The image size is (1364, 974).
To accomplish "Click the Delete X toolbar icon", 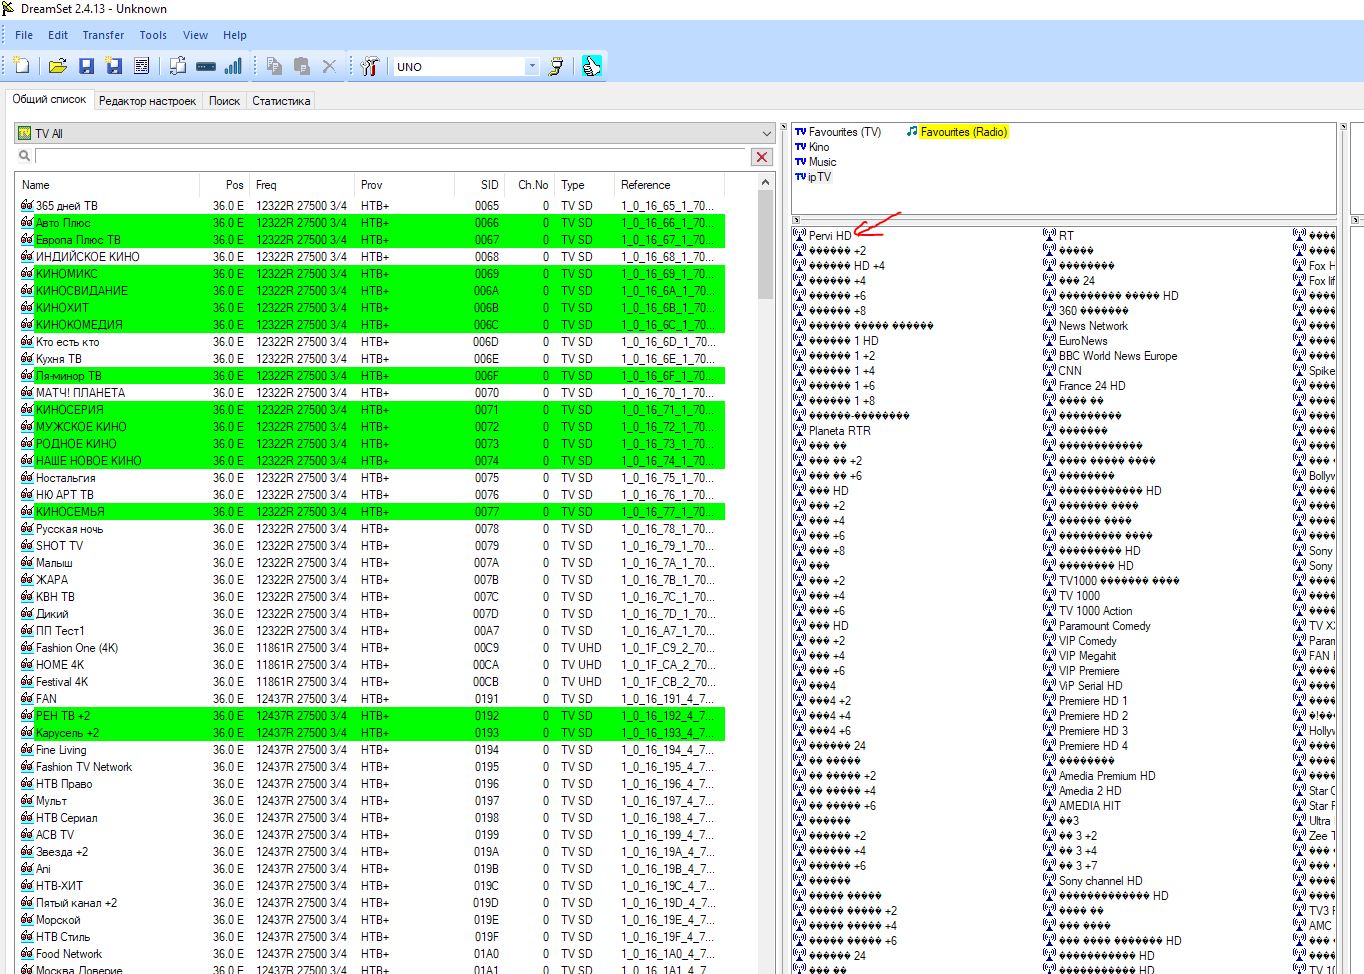I will tap(329, 66).
